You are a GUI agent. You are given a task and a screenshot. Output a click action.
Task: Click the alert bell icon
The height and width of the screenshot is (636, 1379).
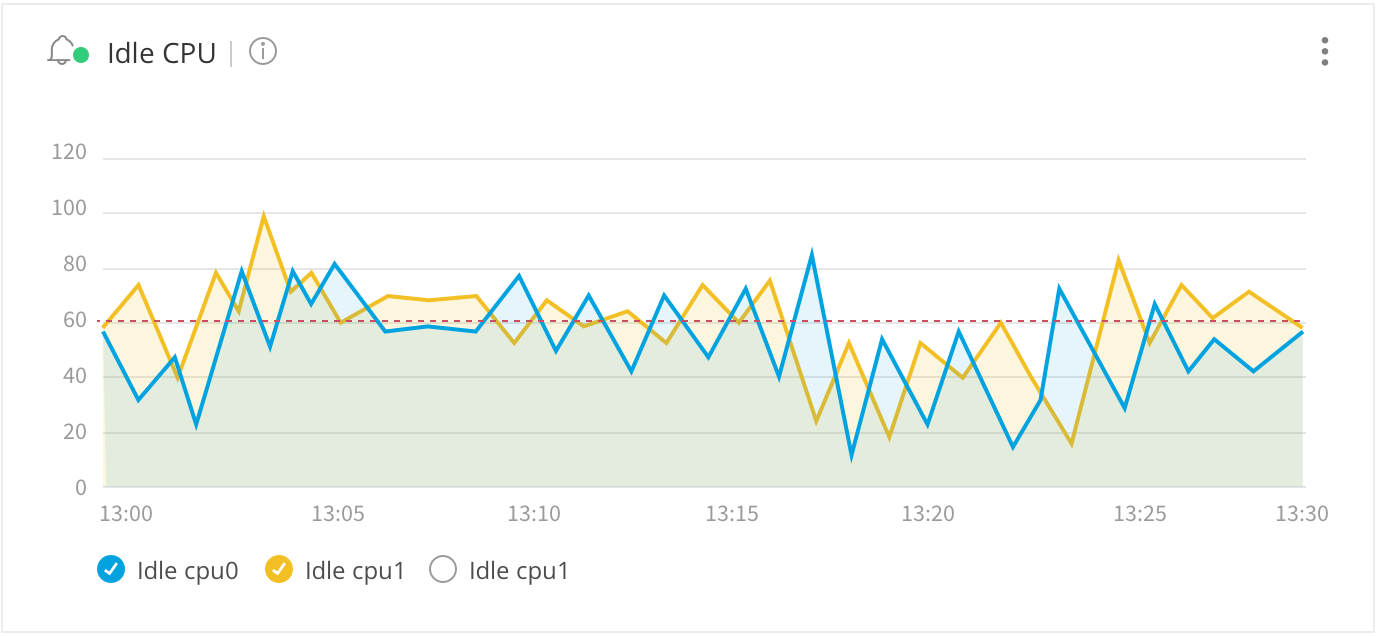(x=61, y=51)
